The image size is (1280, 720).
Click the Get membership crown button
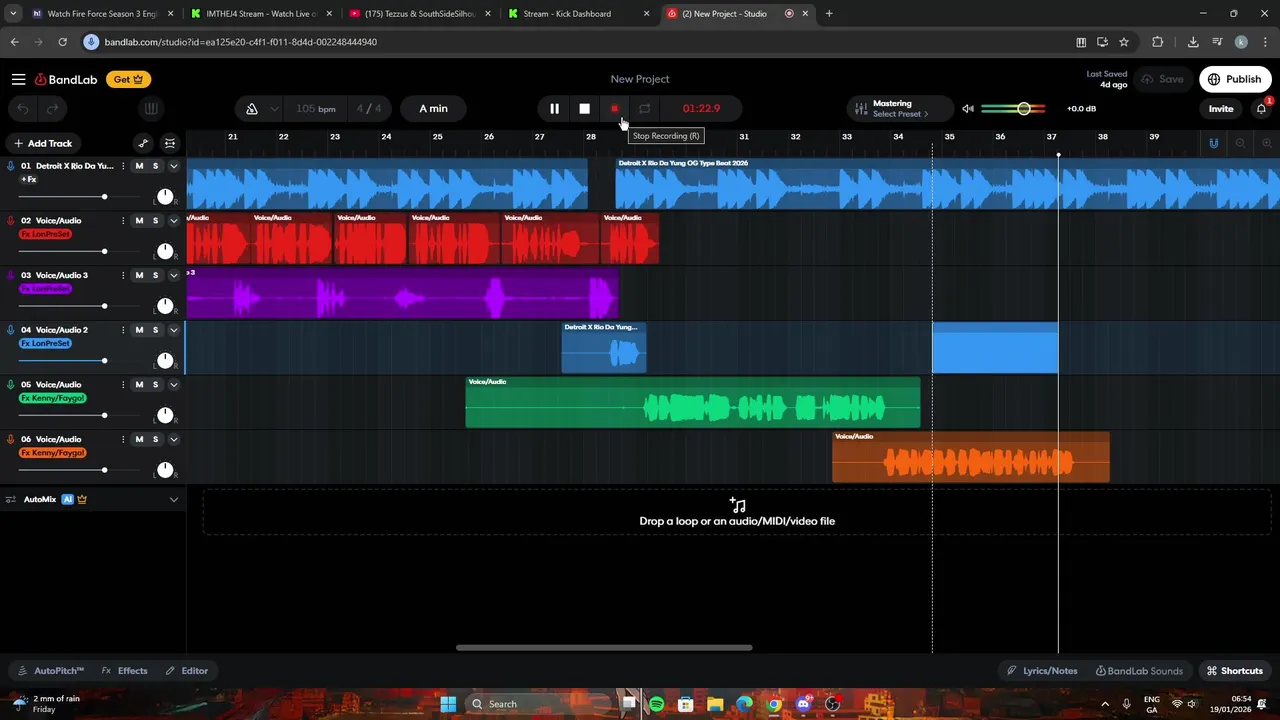point(127,79)
